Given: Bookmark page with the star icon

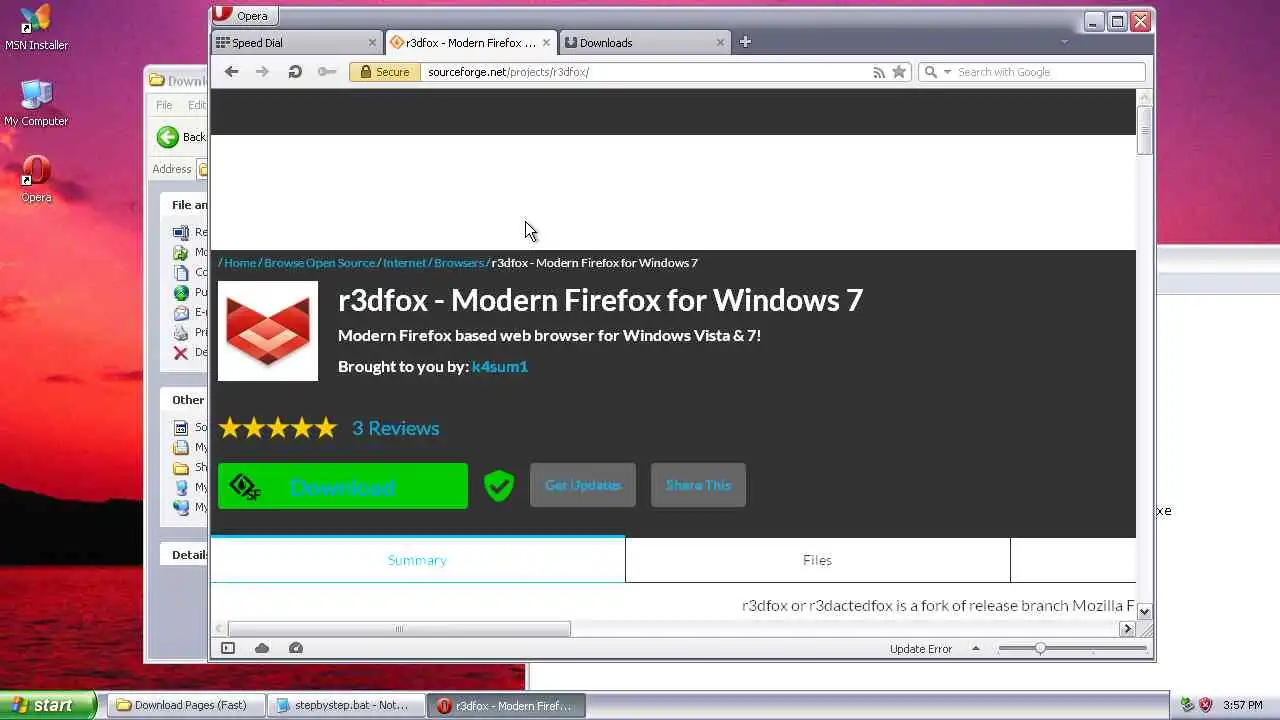Looking at the screenshot, I should [x=899, y=72].
